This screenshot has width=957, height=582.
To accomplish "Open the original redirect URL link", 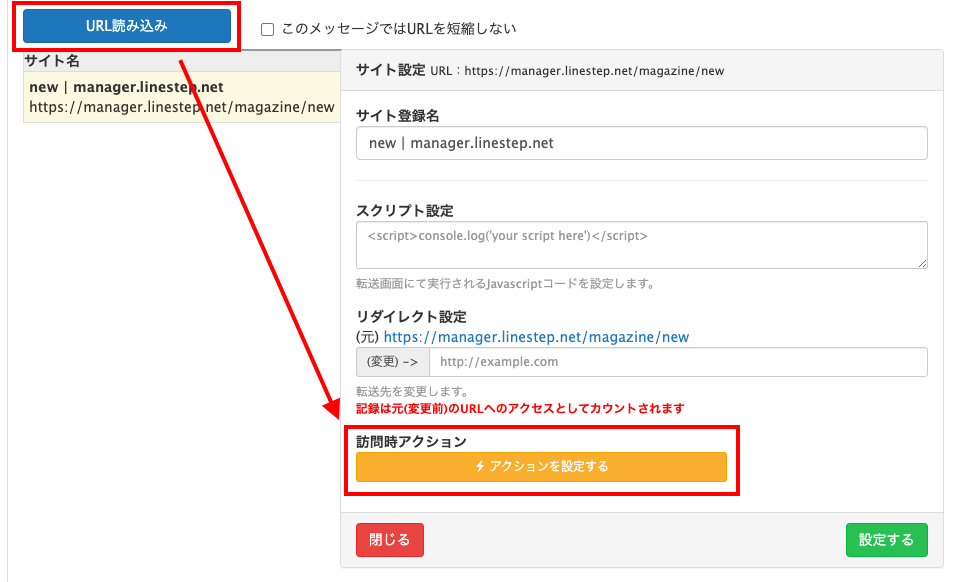I will pos(536,337).
